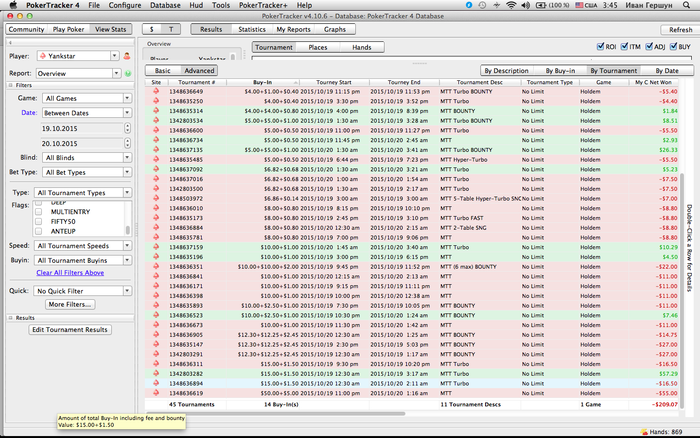Click site icon for tournament 1348636523
Screen dimensions: 700x438
pos(156,315)
